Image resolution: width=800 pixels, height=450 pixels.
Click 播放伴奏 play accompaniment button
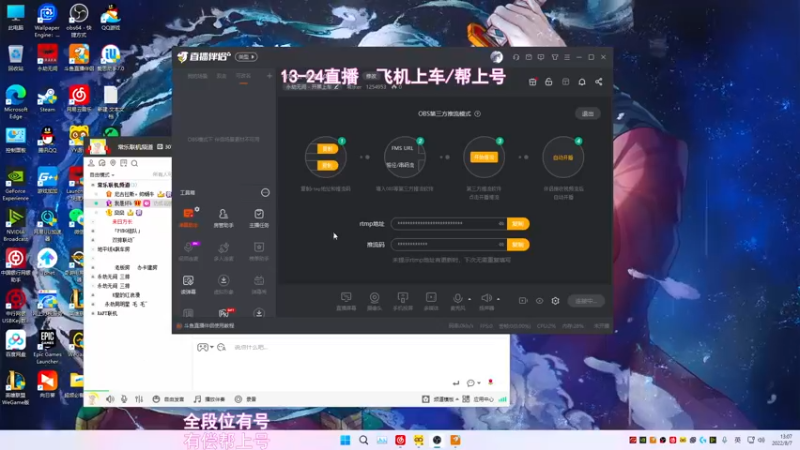[x=209, y=399]
